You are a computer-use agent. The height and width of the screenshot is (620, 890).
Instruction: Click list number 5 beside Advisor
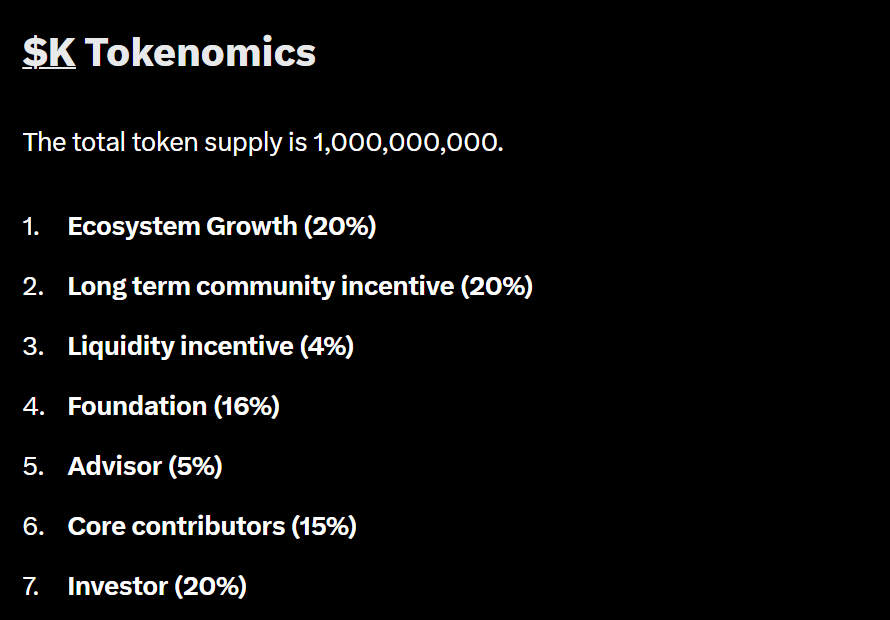pos(34,466)
